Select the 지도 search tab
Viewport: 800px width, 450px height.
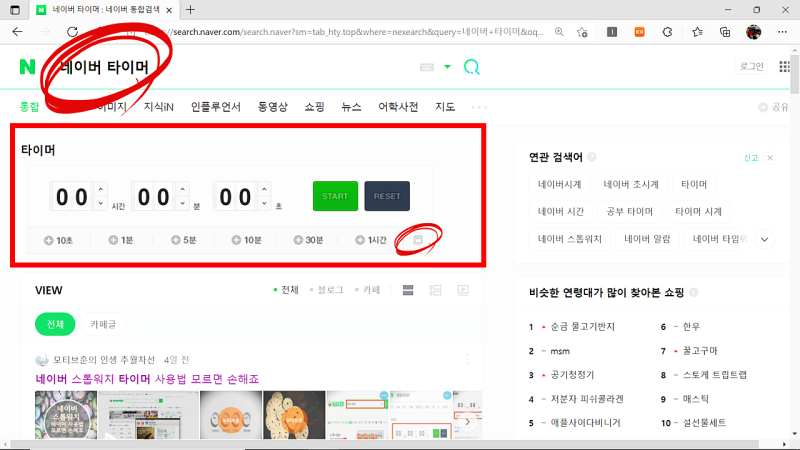coord(445,107)
